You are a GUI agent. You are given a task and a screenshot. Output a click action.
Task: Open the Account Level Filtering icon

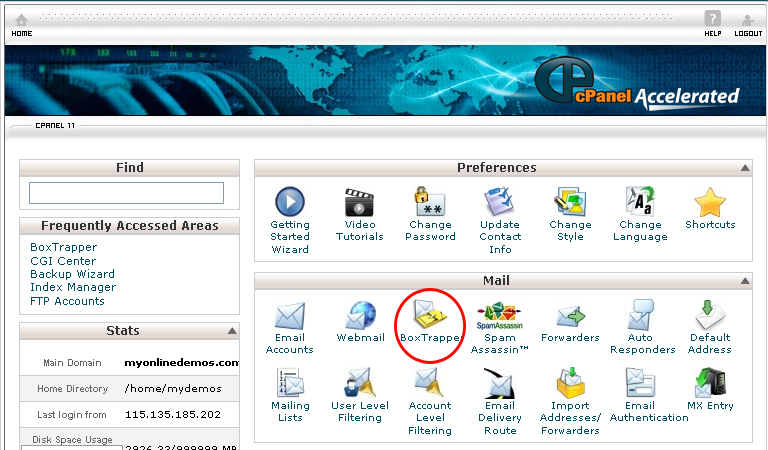click(x=430, y=382)
